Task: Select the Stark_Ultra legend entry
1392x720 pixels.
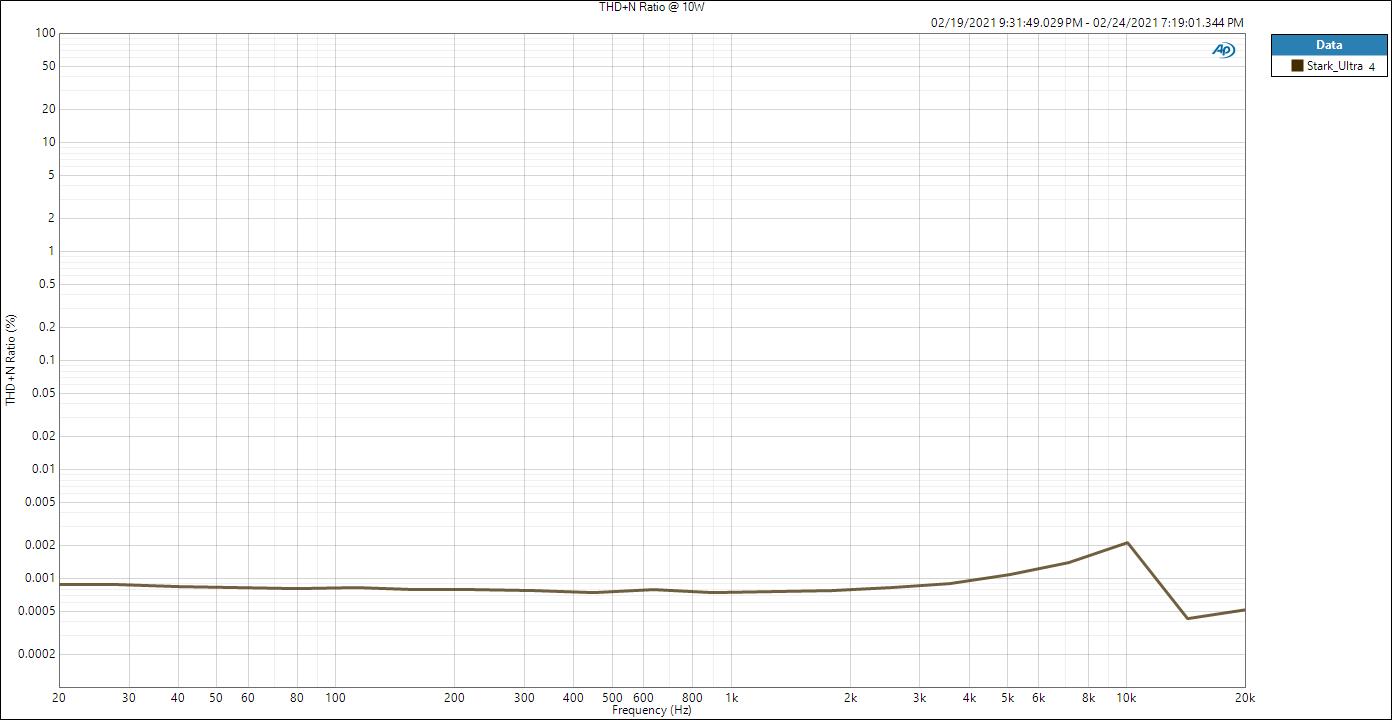Action: pos(1329,66)
